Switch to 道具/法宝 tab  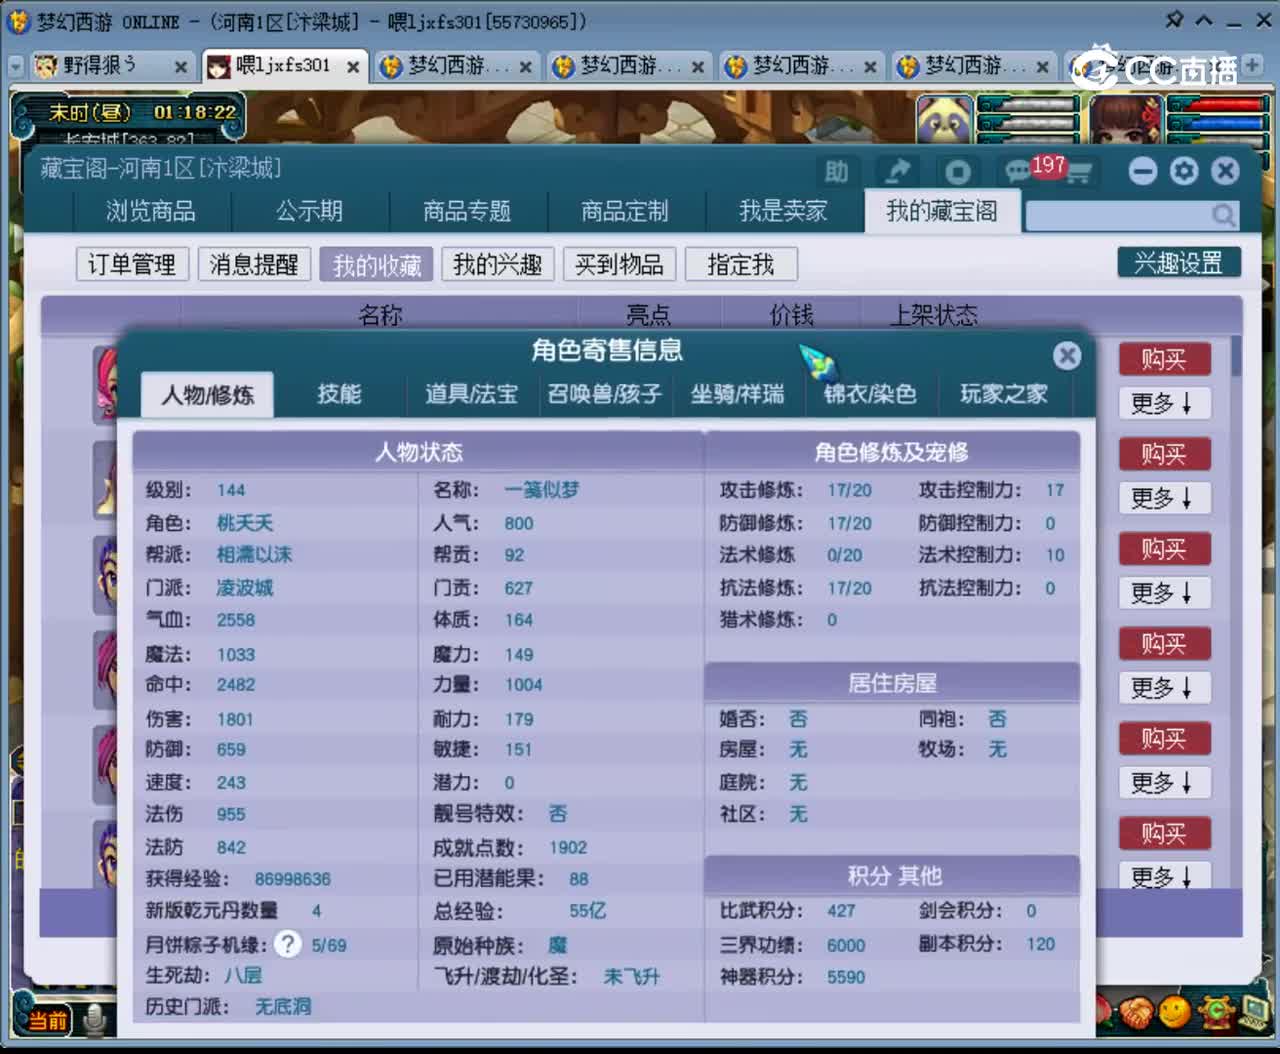pyautogui.click(x=471, y=394)
